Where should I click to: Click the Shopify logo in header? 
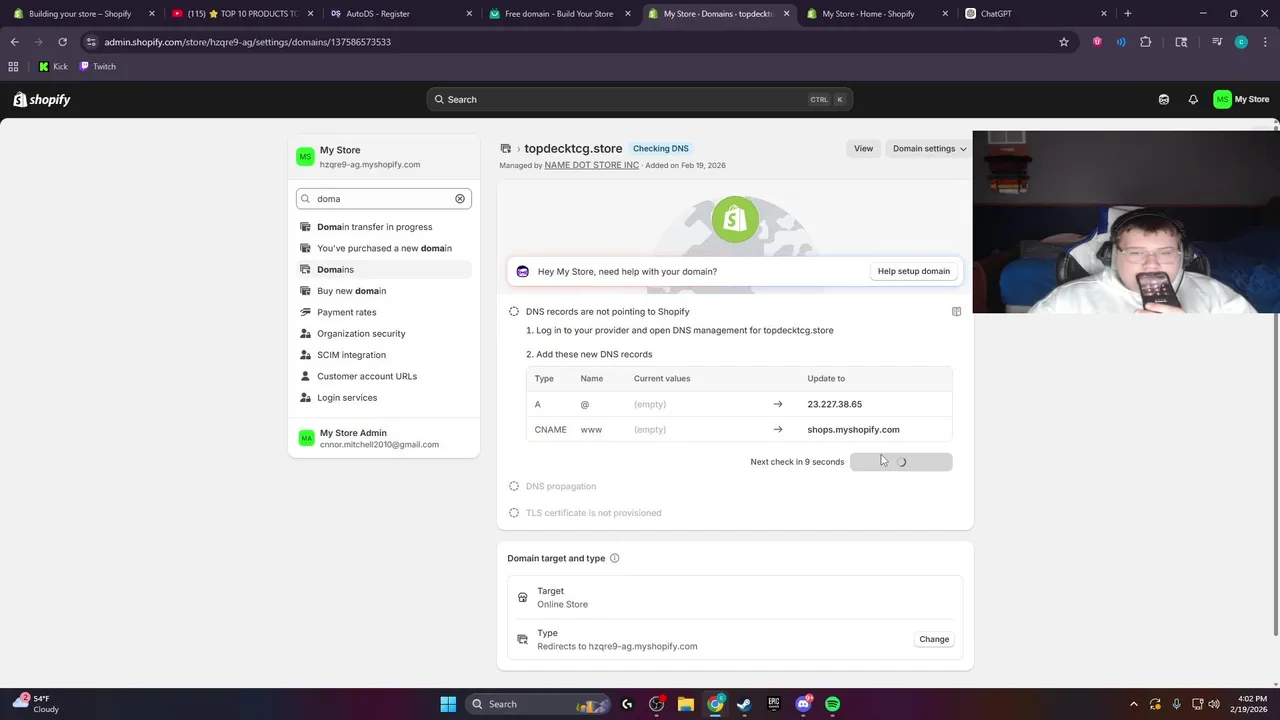[42, 99]
